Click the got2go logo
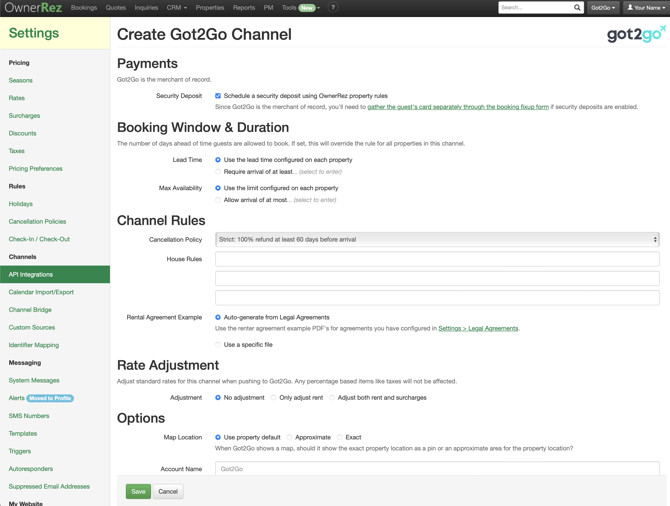Image resolution: width=670 pixels, height=506 pixels. [635, 35]
